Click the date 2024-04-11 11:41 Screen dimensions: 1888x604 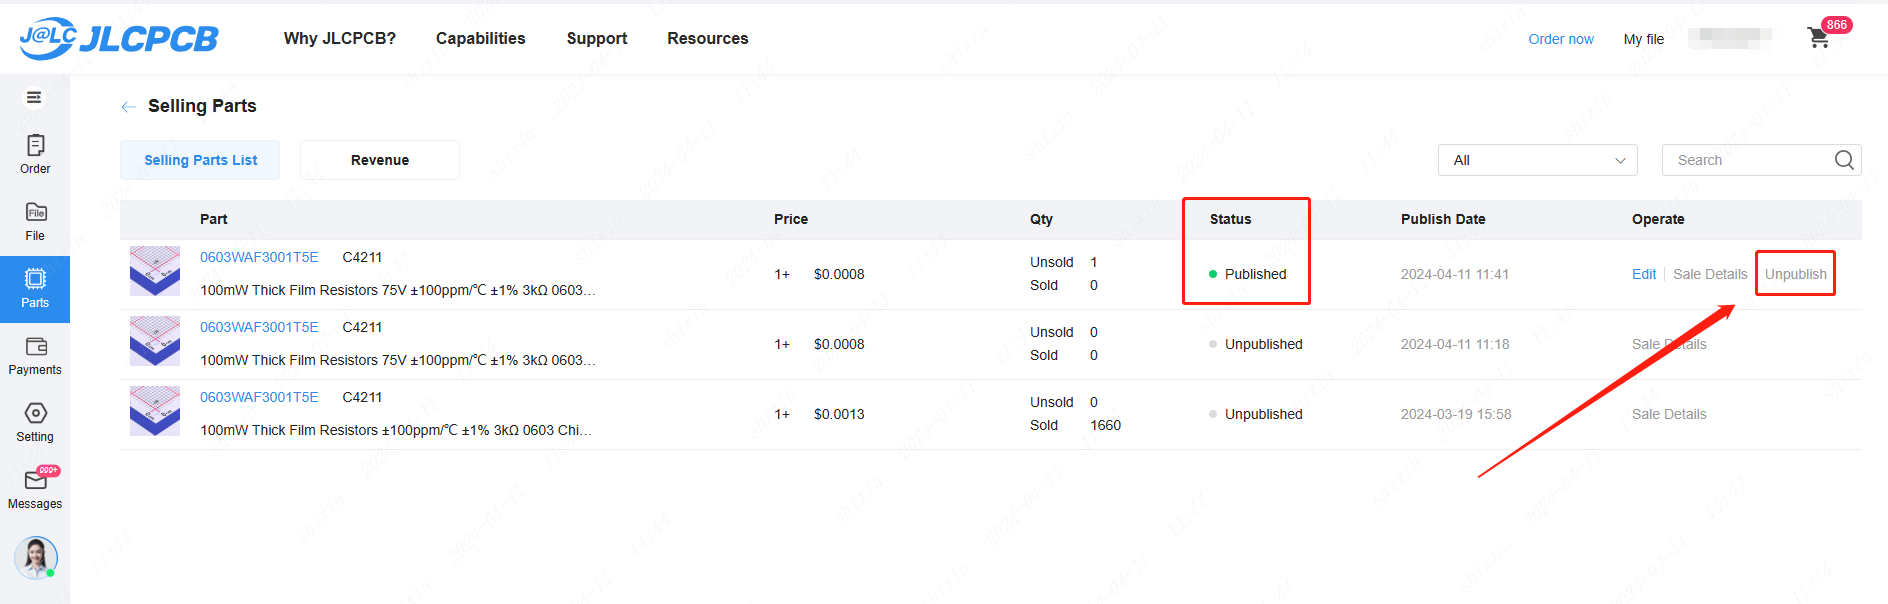(x=1455, y=274)
